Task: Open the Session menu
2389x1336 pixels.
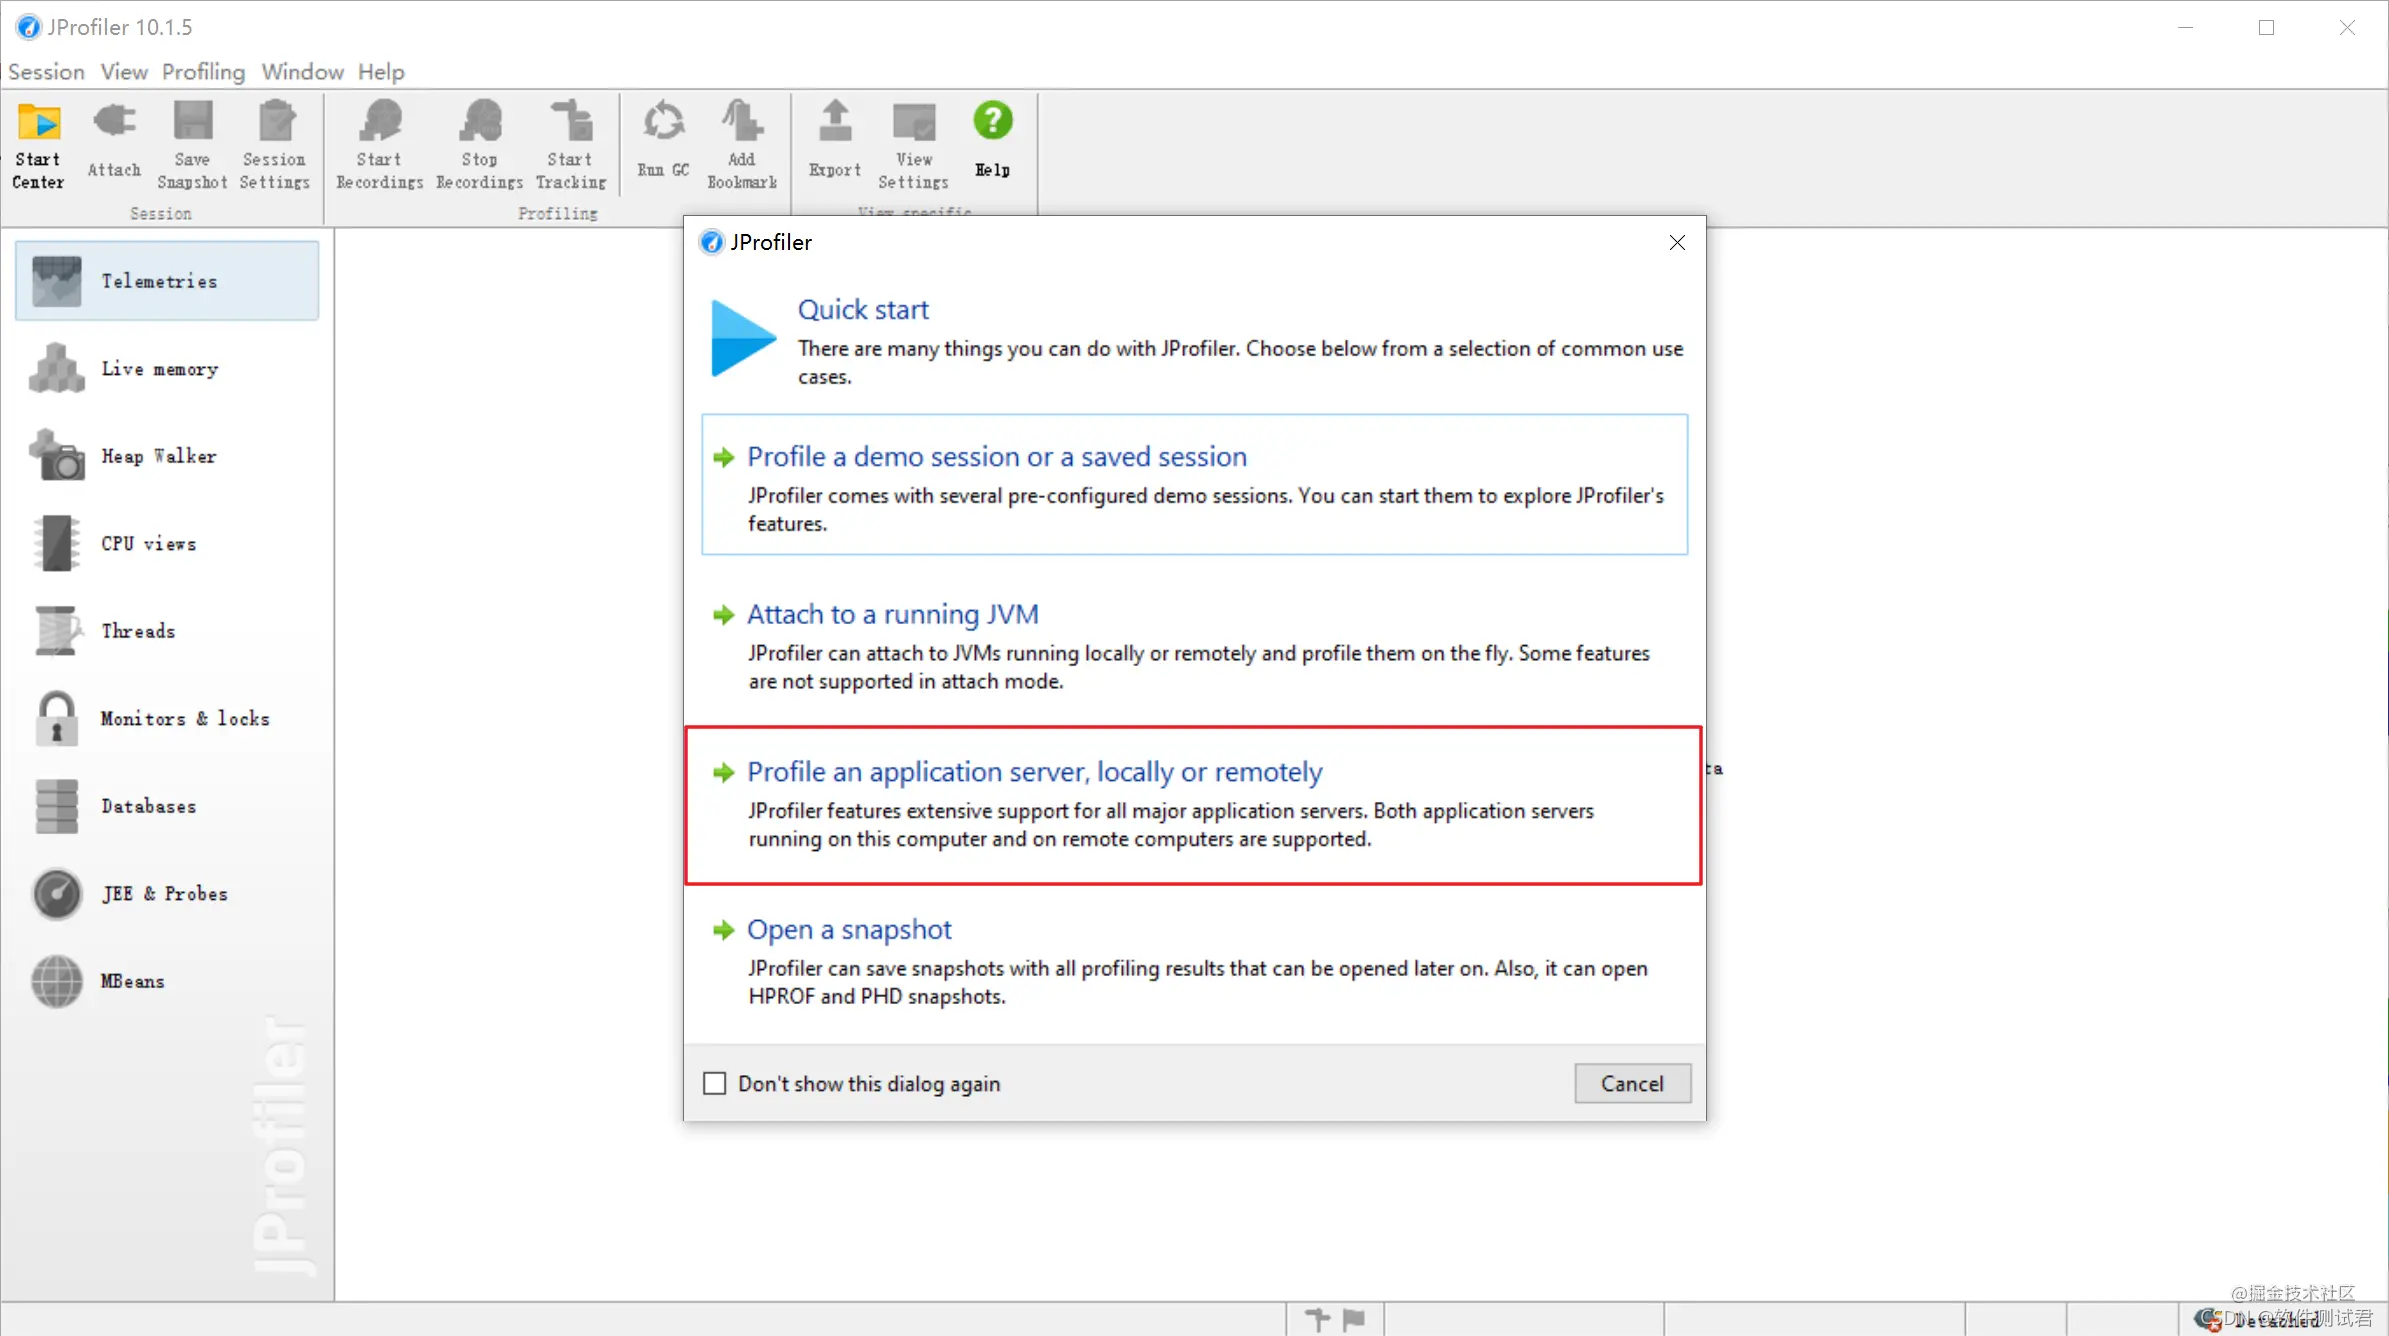Action: pos(46,72)
